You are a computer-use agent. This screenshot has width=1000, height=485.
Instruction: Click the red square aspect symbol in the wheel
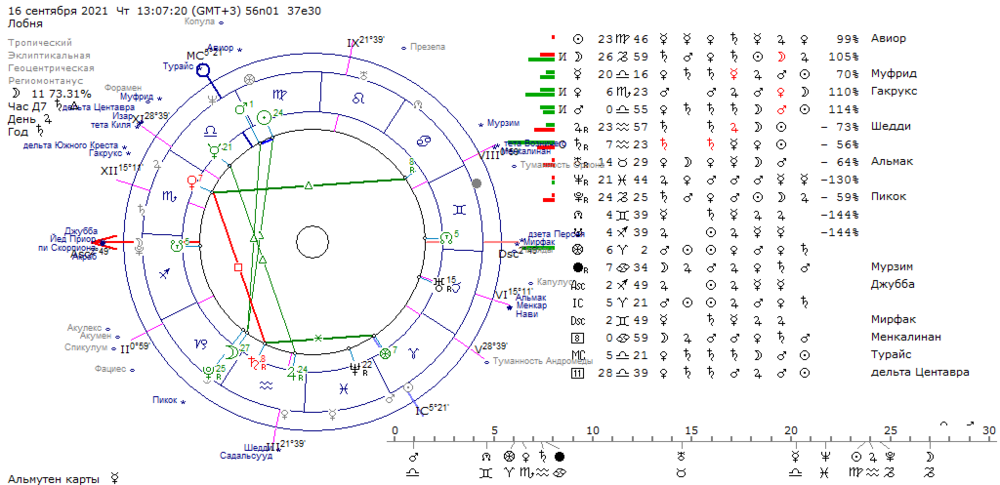coord(238,267)
